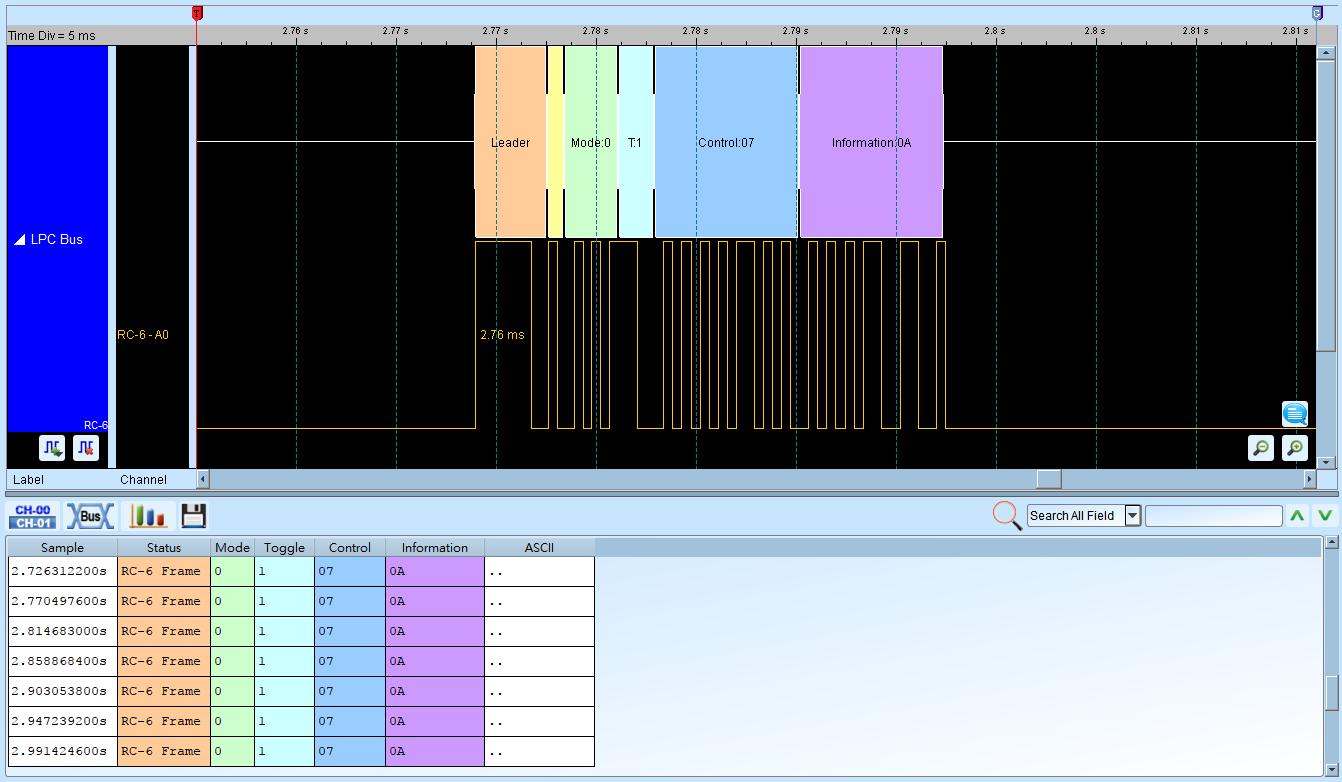Select the row at 2.814683000s

pyautogui.click(x=301, y=631)
